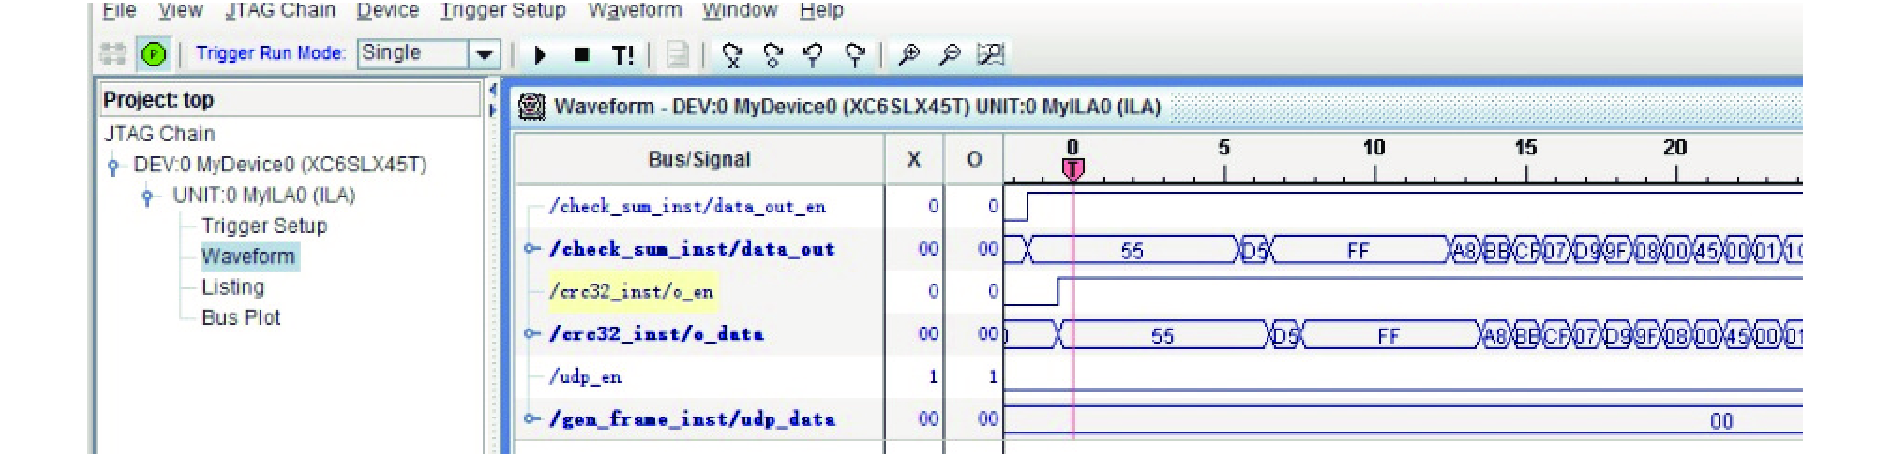Screen dimensions: 1892x454
Task: Open the Trigger Setup menu
Action: coord(503,11)
